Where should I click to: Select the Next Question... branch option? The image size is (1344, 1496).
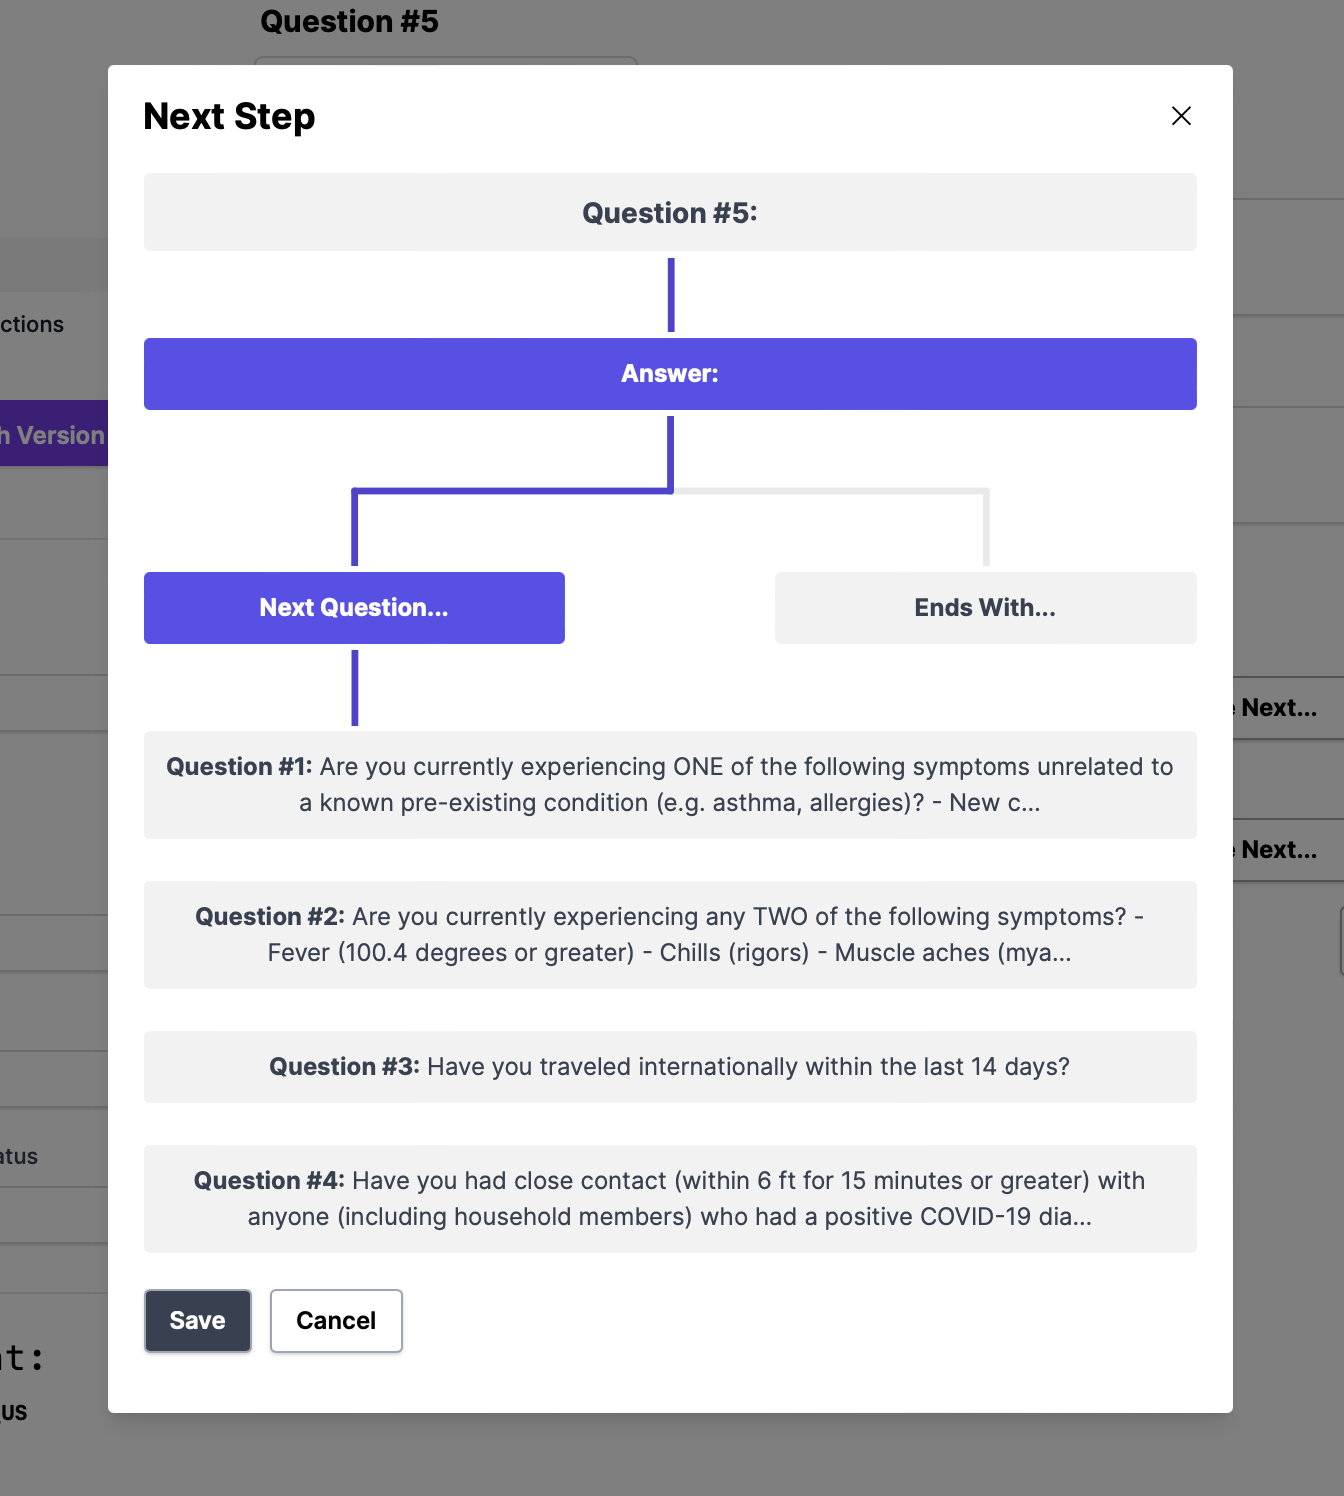point(354,608)
